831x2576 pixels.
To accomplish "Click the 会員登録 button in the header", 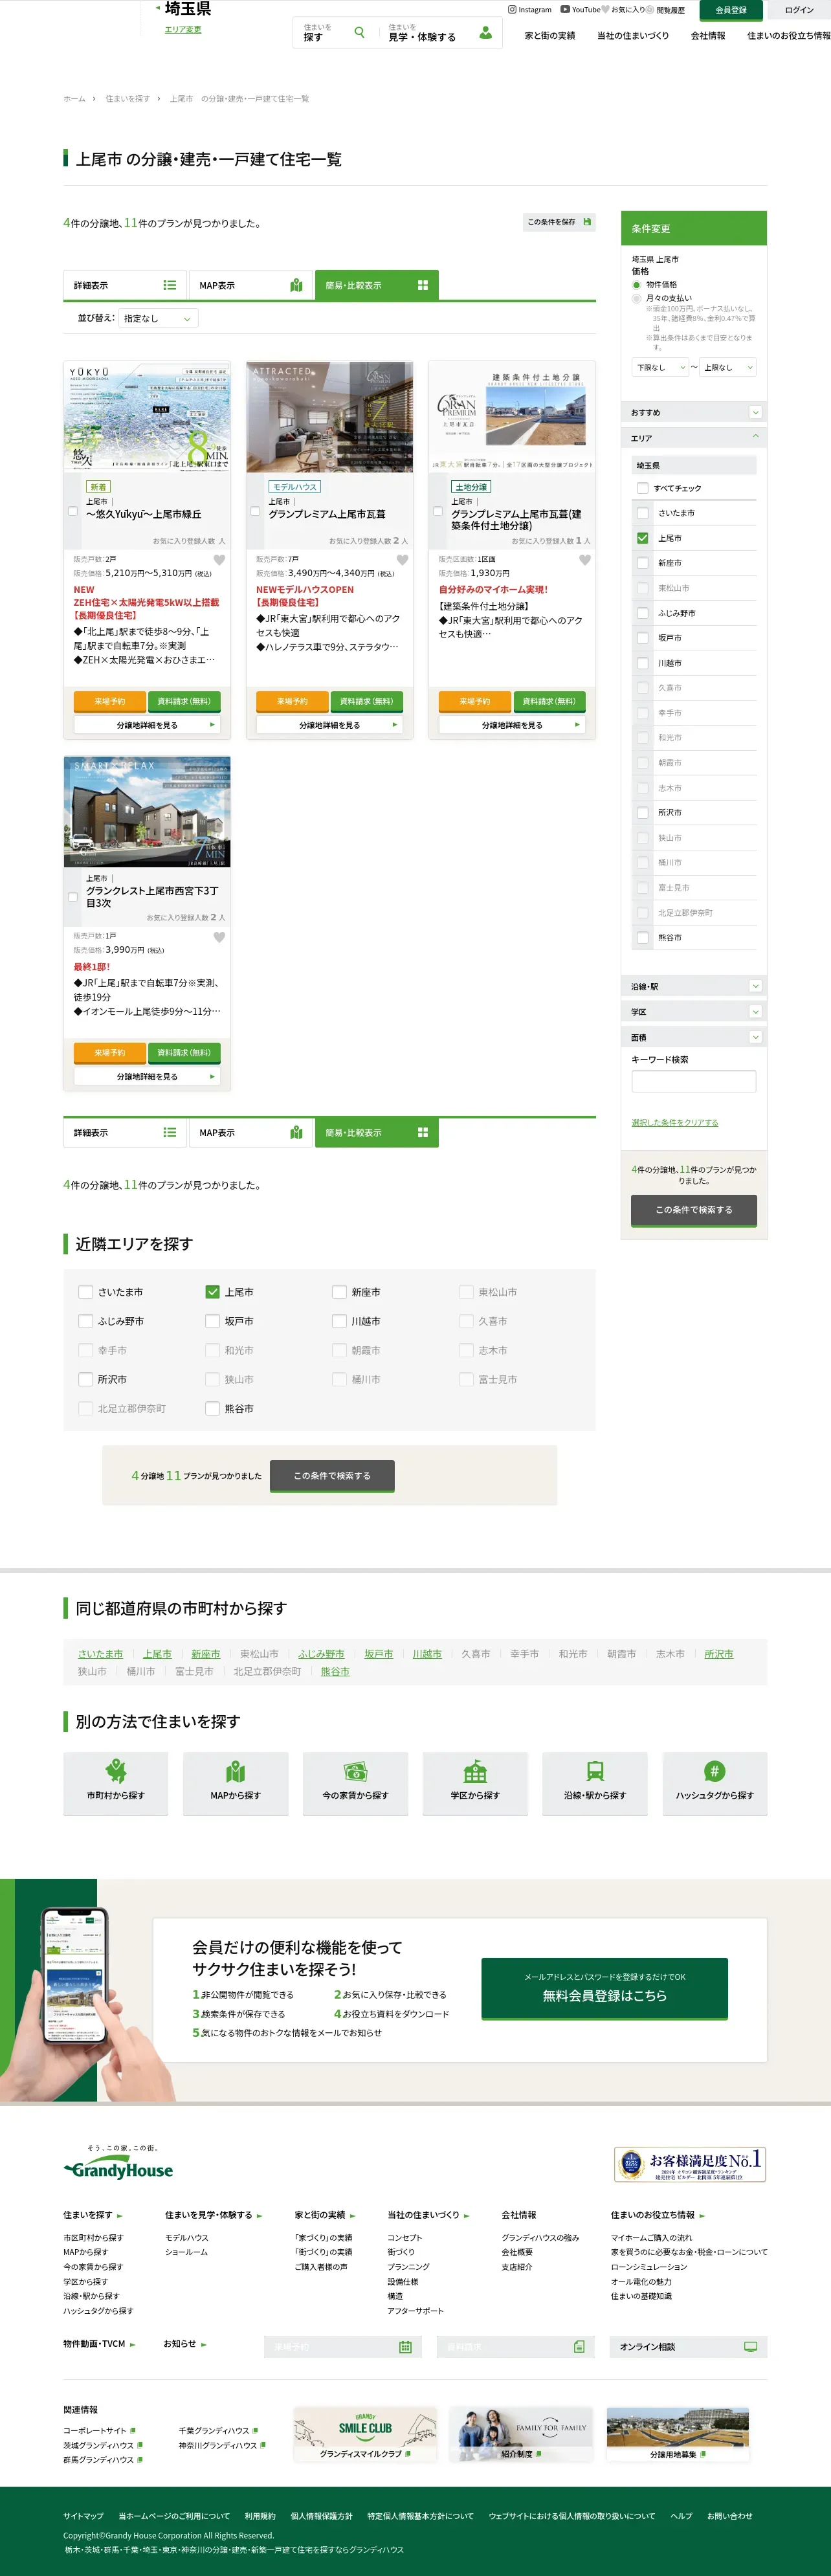I will click(731, 10).
